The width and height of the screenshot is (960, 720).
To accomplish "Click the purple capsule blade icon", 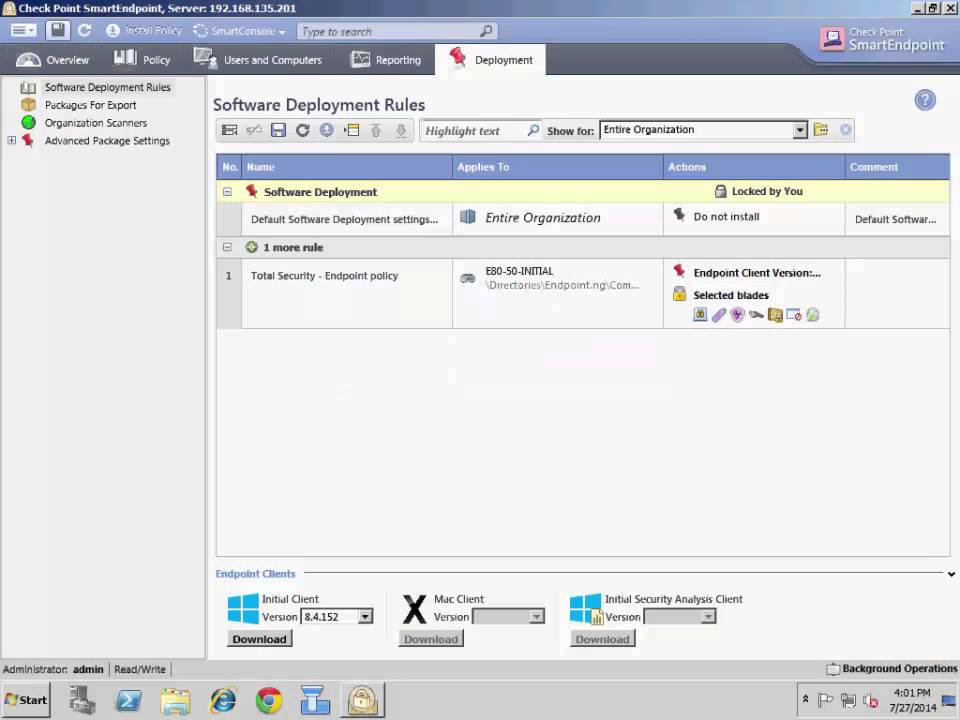I will click(719, 315).
